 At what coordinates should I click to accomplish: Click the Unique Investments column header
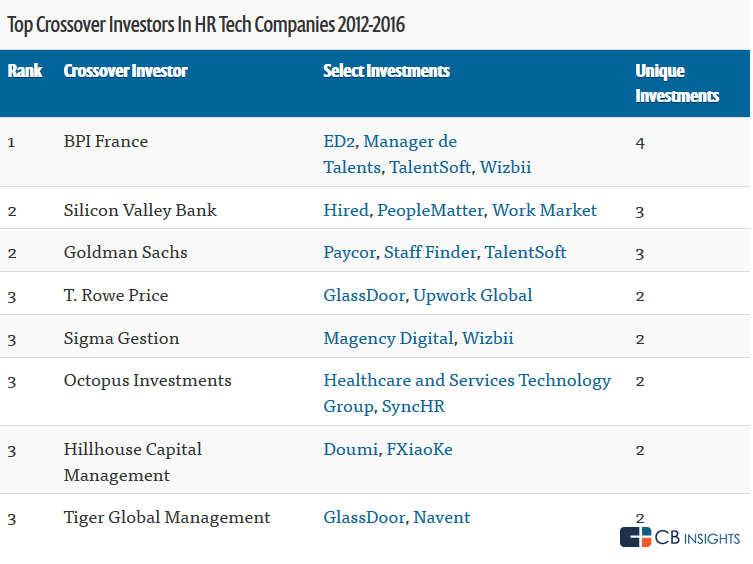(677, 84)
